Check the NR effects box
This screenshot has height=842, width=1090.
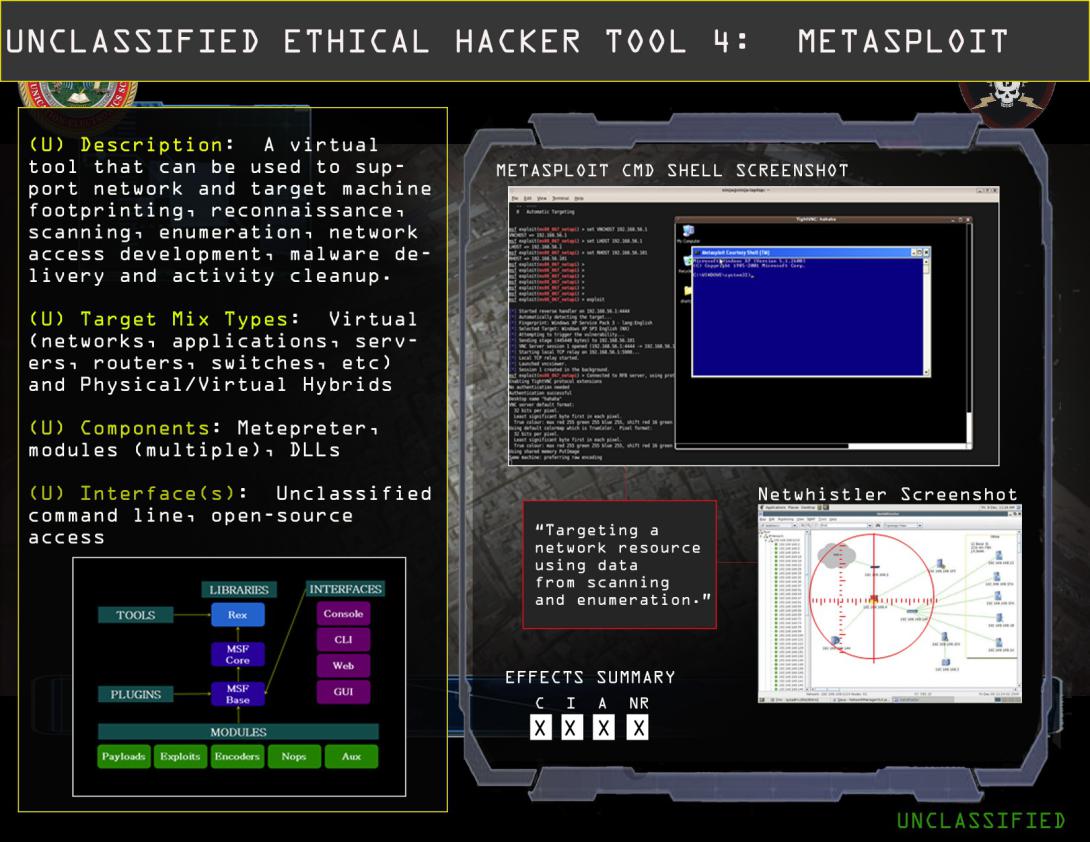(x=637, y=728)
